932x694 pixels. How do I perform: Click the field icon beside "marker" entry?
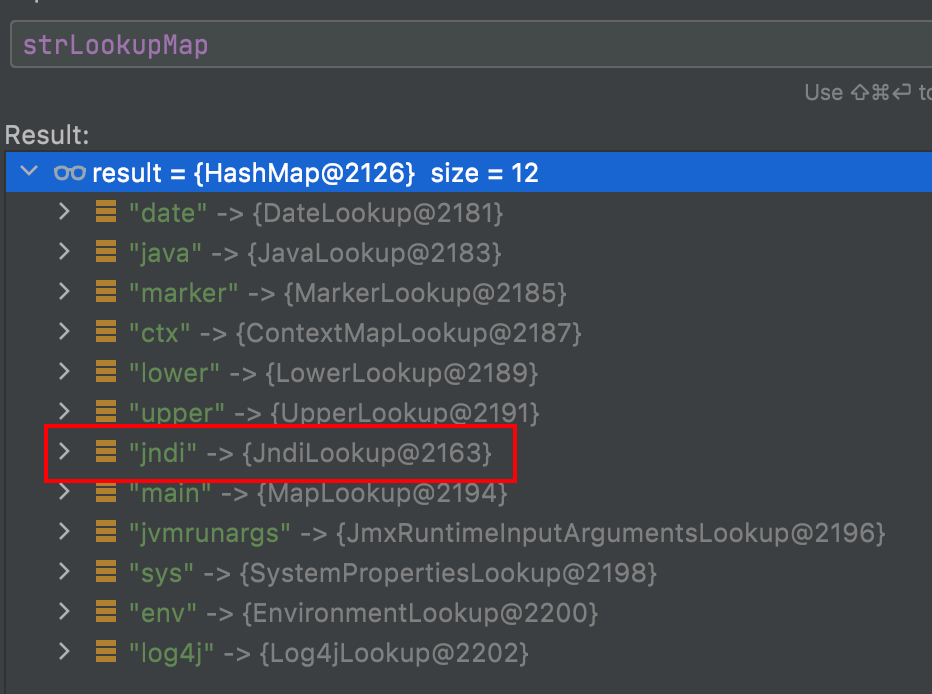coord(105,293)
